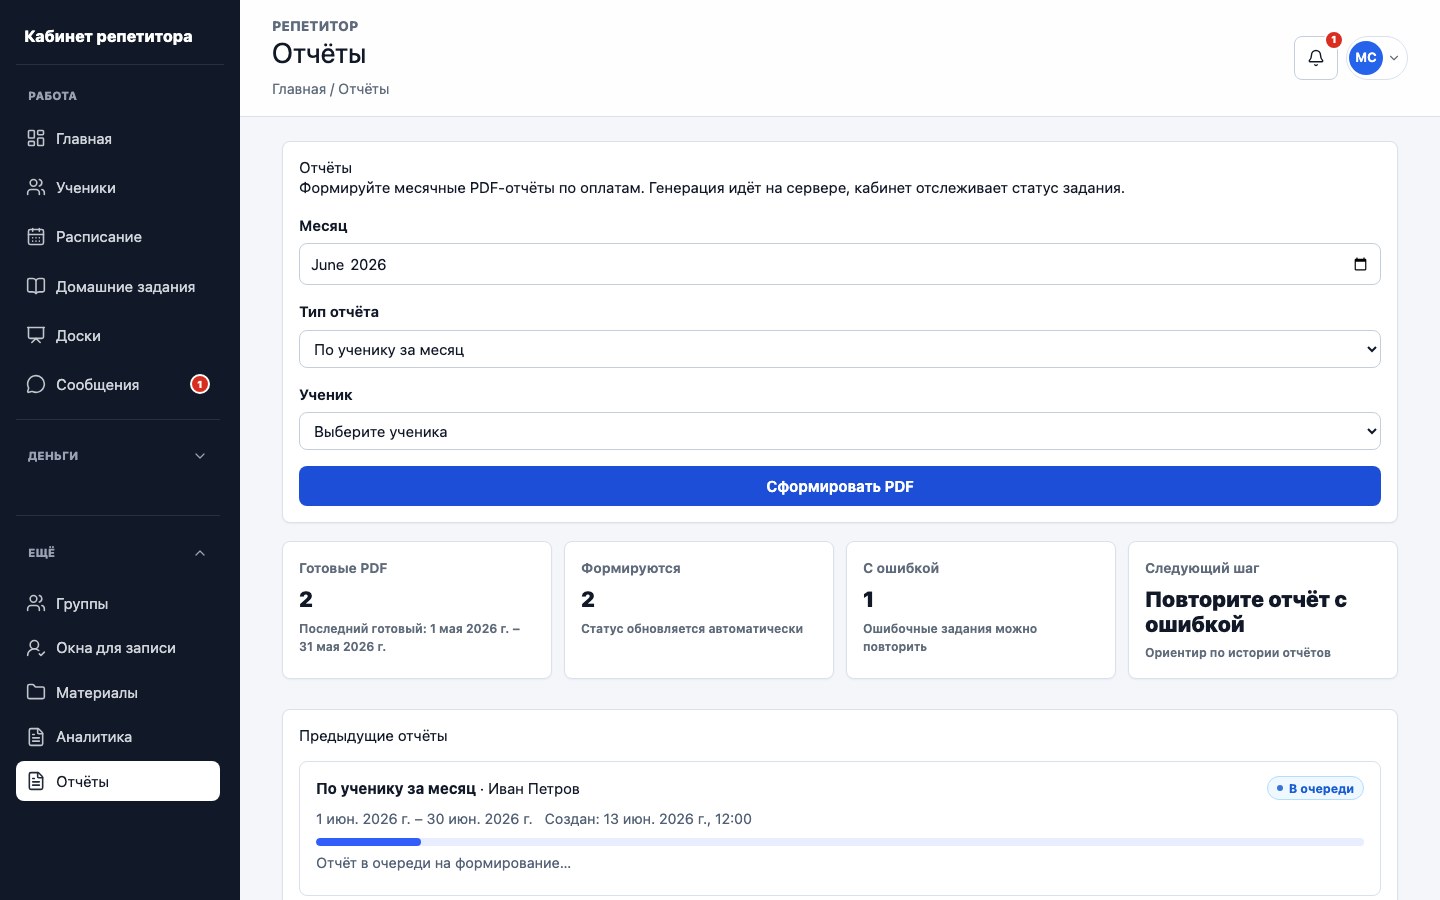Click the Ученики people icon
Viewport: 1440px width, 900px height.
(36, 187)
